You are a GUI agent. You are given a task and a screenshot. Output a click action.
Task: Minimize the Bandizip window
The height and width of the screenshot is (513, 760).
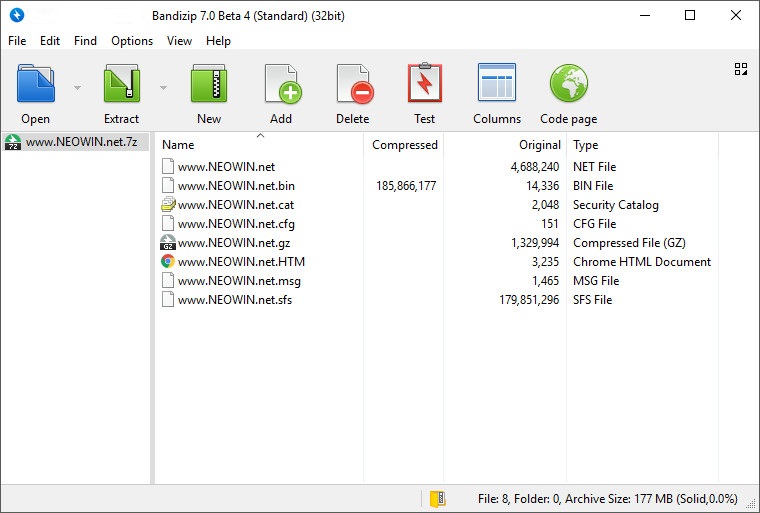coord(645,16)
